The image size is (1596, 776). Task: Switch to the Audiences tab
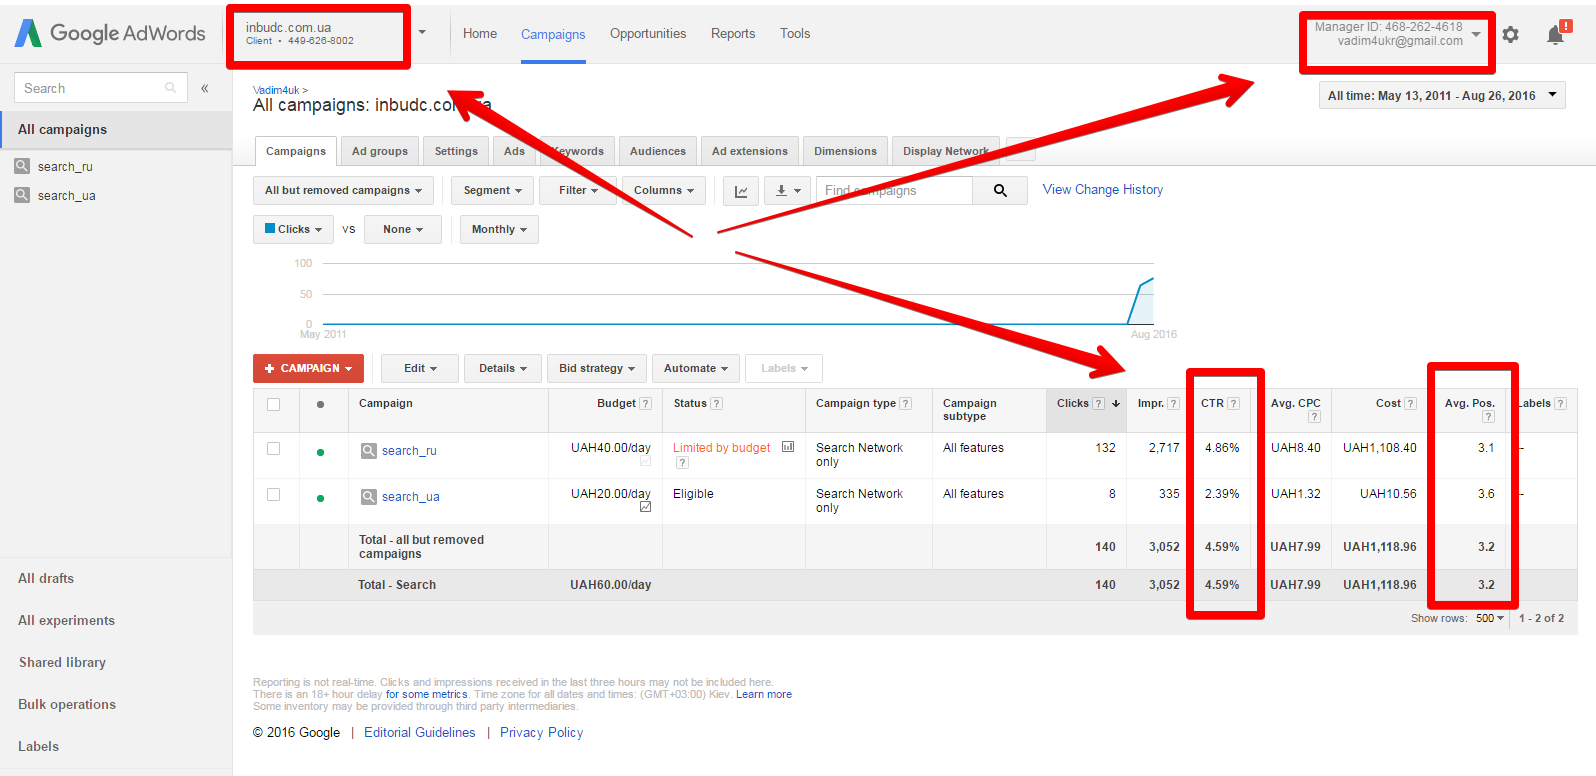(x=658, y=151)
